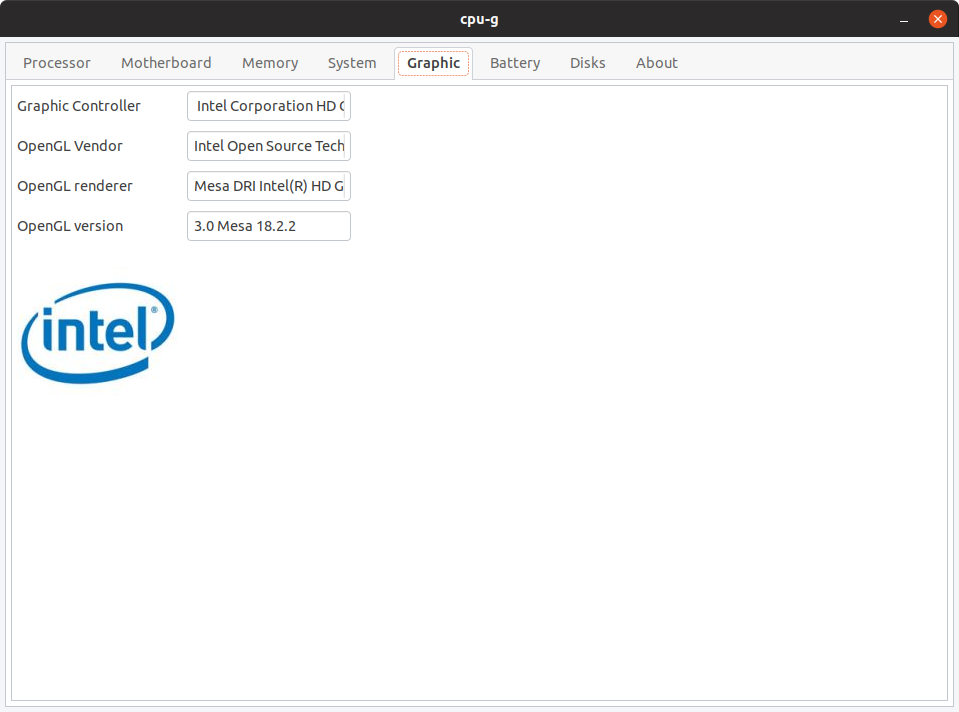Click the cpu-g window title
Screen dimensions: 959x712
[479, 19]
